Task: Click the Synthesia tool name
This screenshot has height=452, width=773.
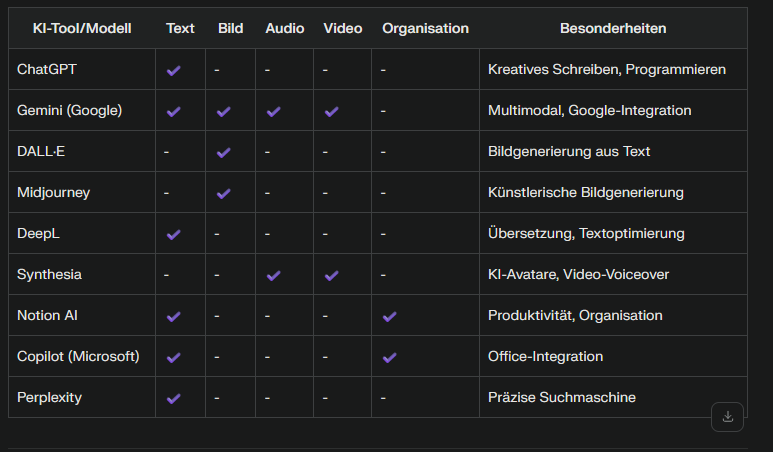Action: pyautogui.click(x=49, y=274)
